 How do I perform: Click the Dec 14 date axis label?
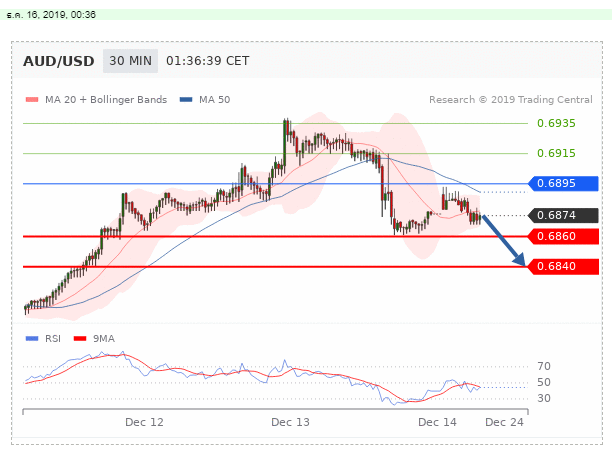point(437,422)
